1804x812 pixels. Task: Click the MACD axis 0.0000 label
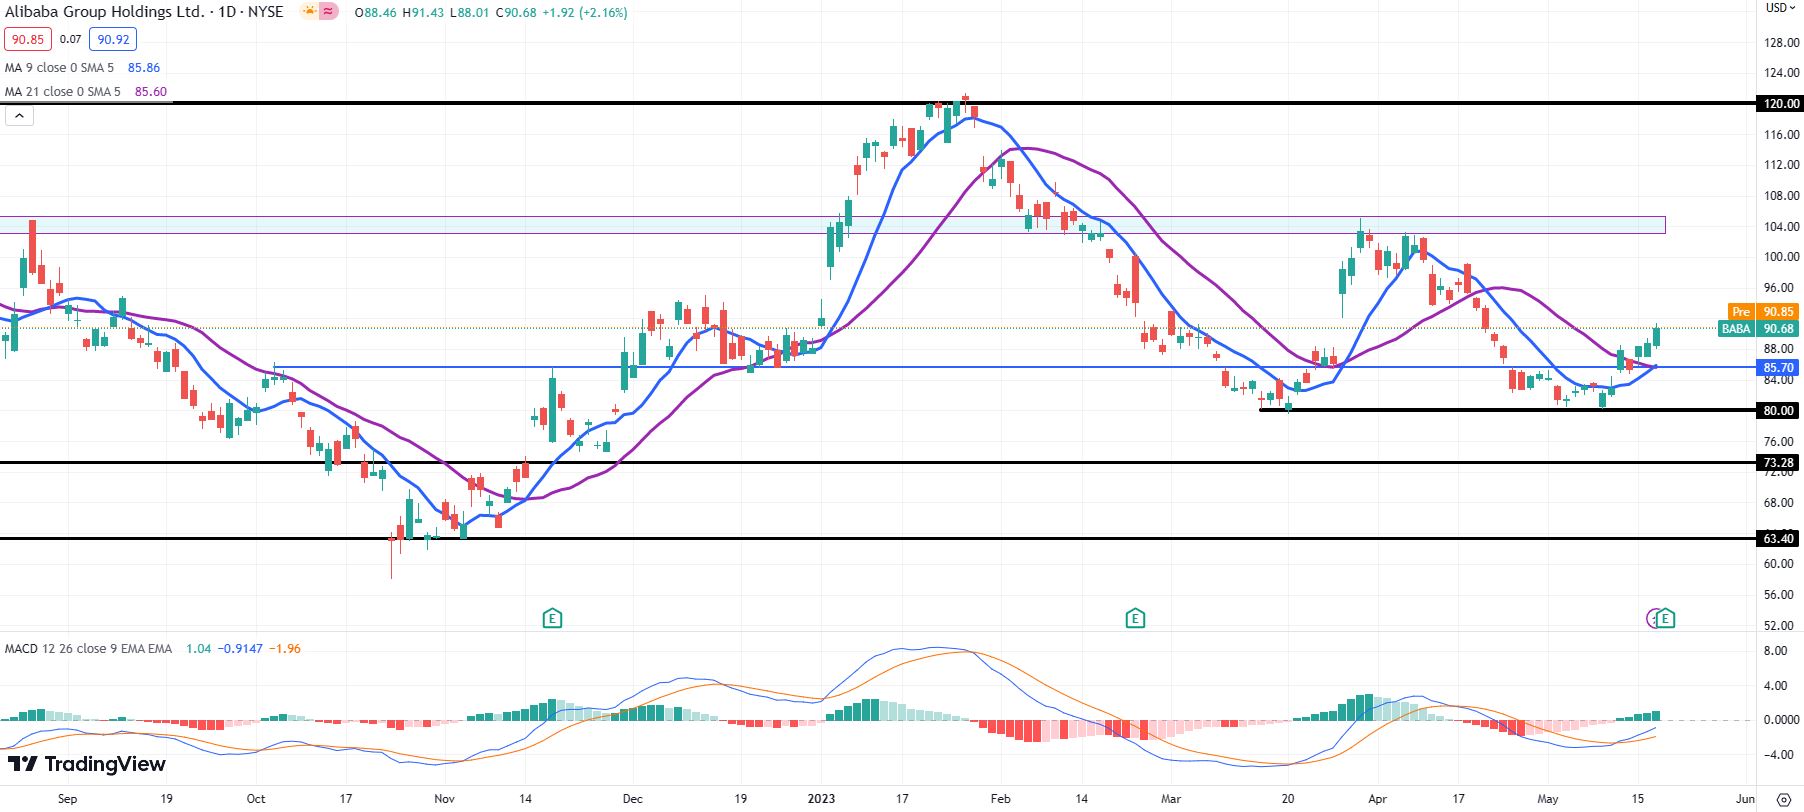1781,720
